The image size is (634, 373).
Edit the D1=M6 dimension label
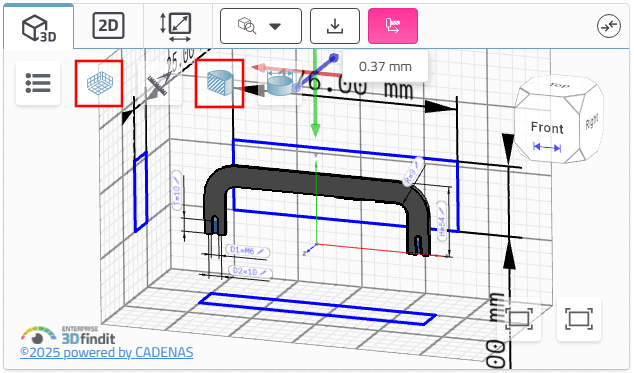247,251
